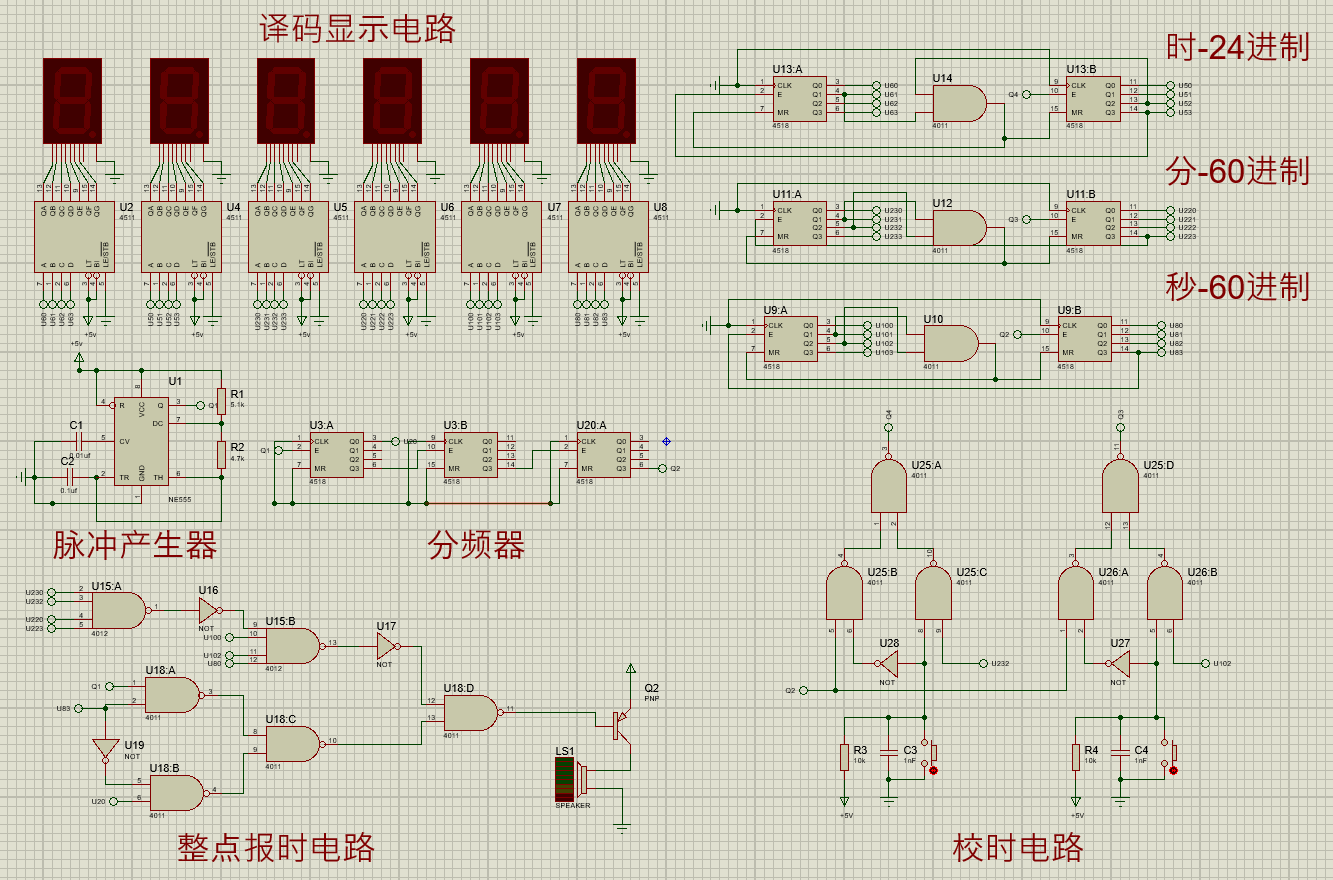The width and height of the screenshot is (1333, 880).
Task: Select resistor R2 4.7k
Action: [x=221, y=454]
